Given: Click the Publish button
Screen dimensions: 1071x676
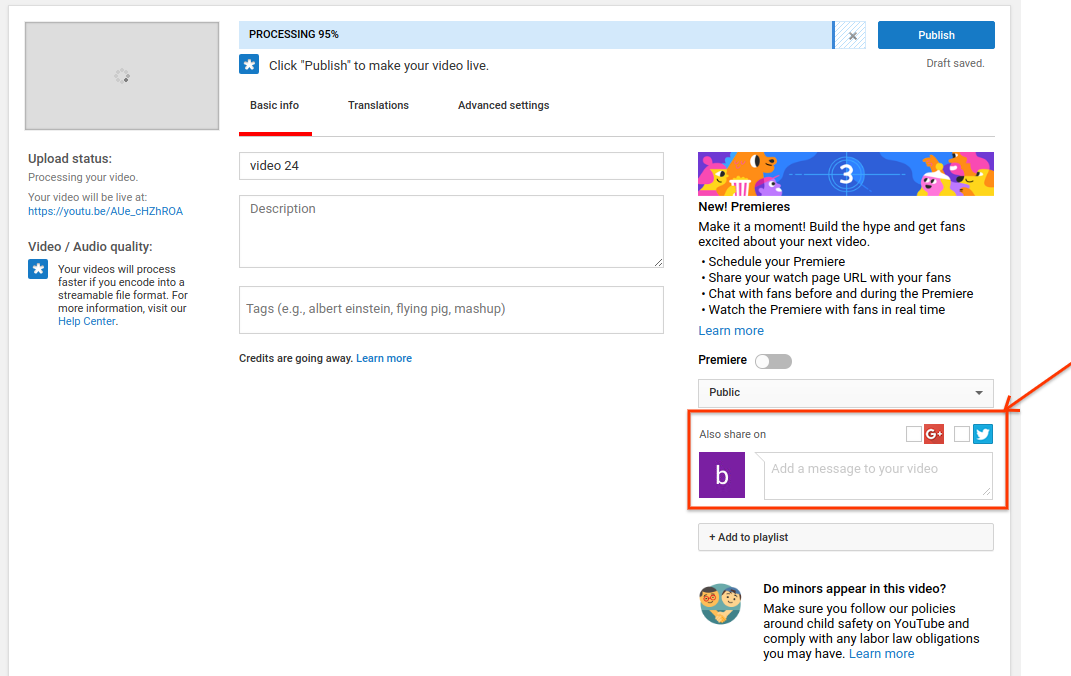Looking at the screenshot, I should pos(935,34).
